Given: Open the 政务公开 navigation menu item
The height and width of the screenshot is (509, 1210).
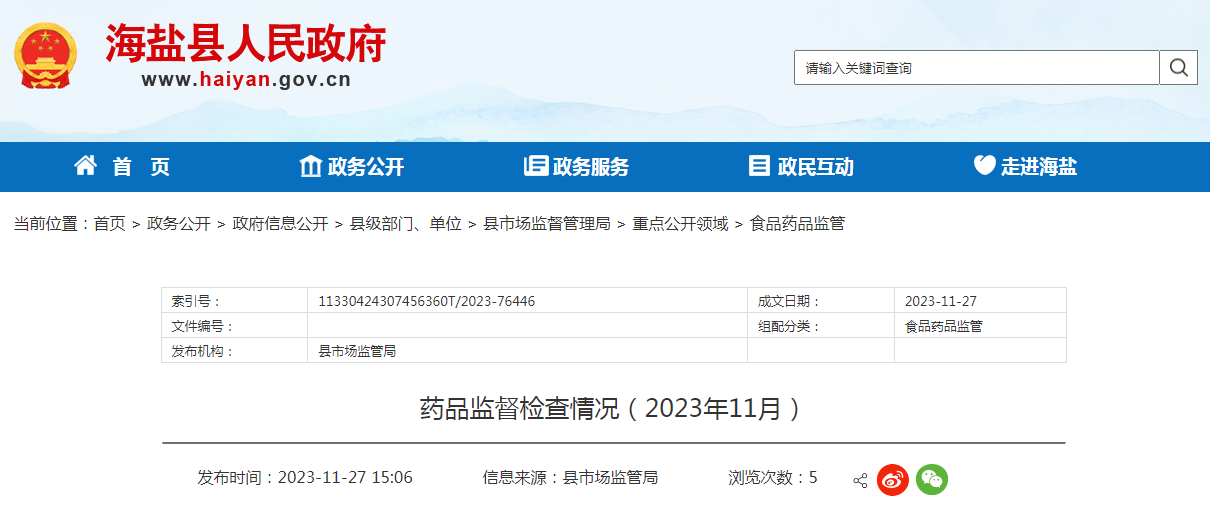Looking at the screenshot, I should click(x=352, y=167).
